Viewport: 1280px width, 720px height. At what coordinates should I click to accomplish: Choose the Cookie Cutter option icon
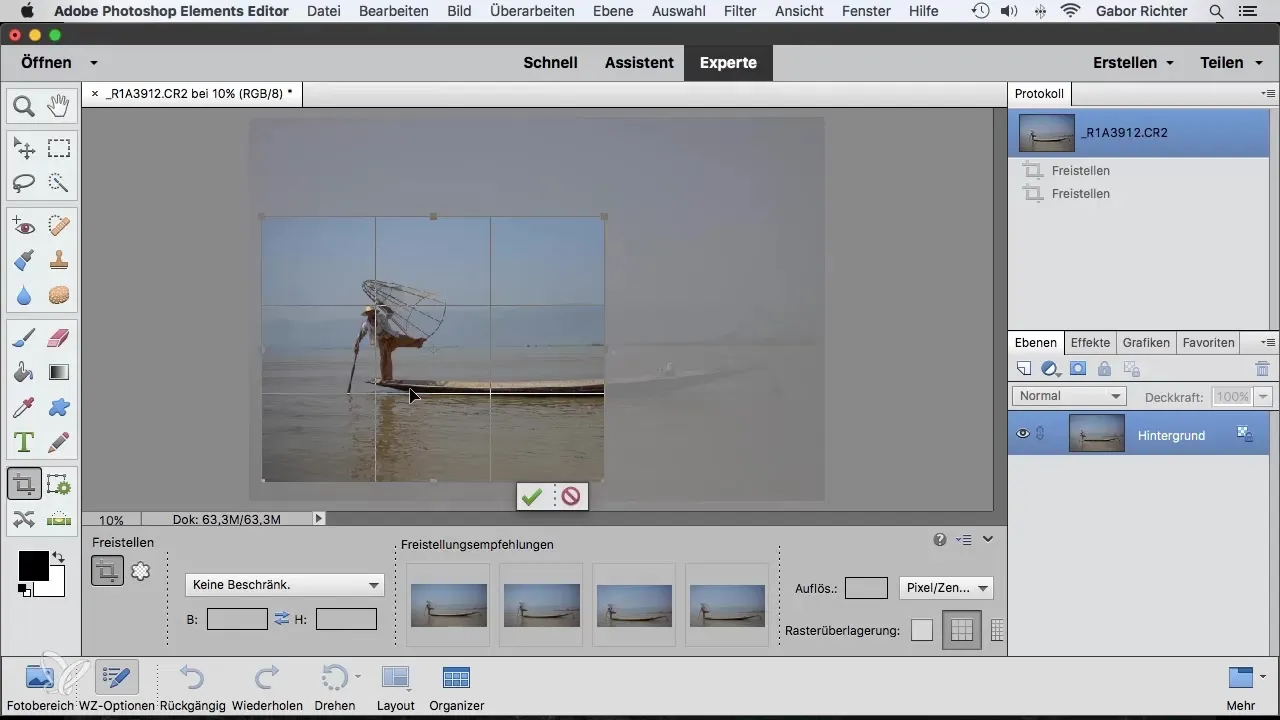[141, 570]
